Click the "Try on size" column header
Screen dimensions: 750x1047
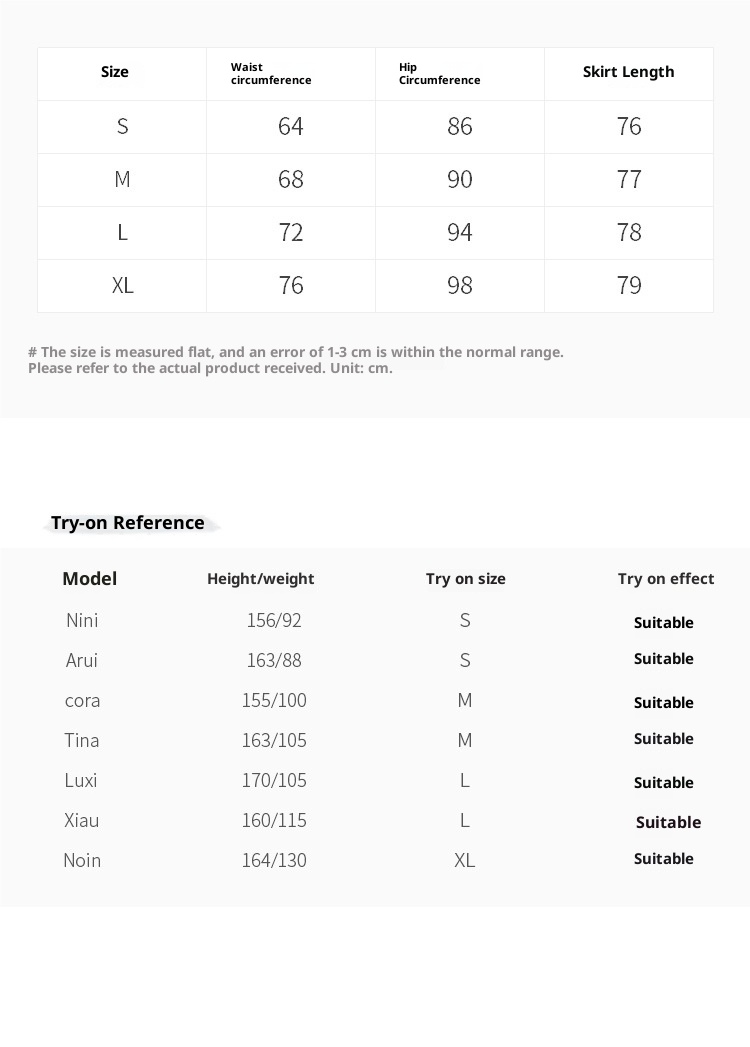pyautogui.click(x=465, y=579)
